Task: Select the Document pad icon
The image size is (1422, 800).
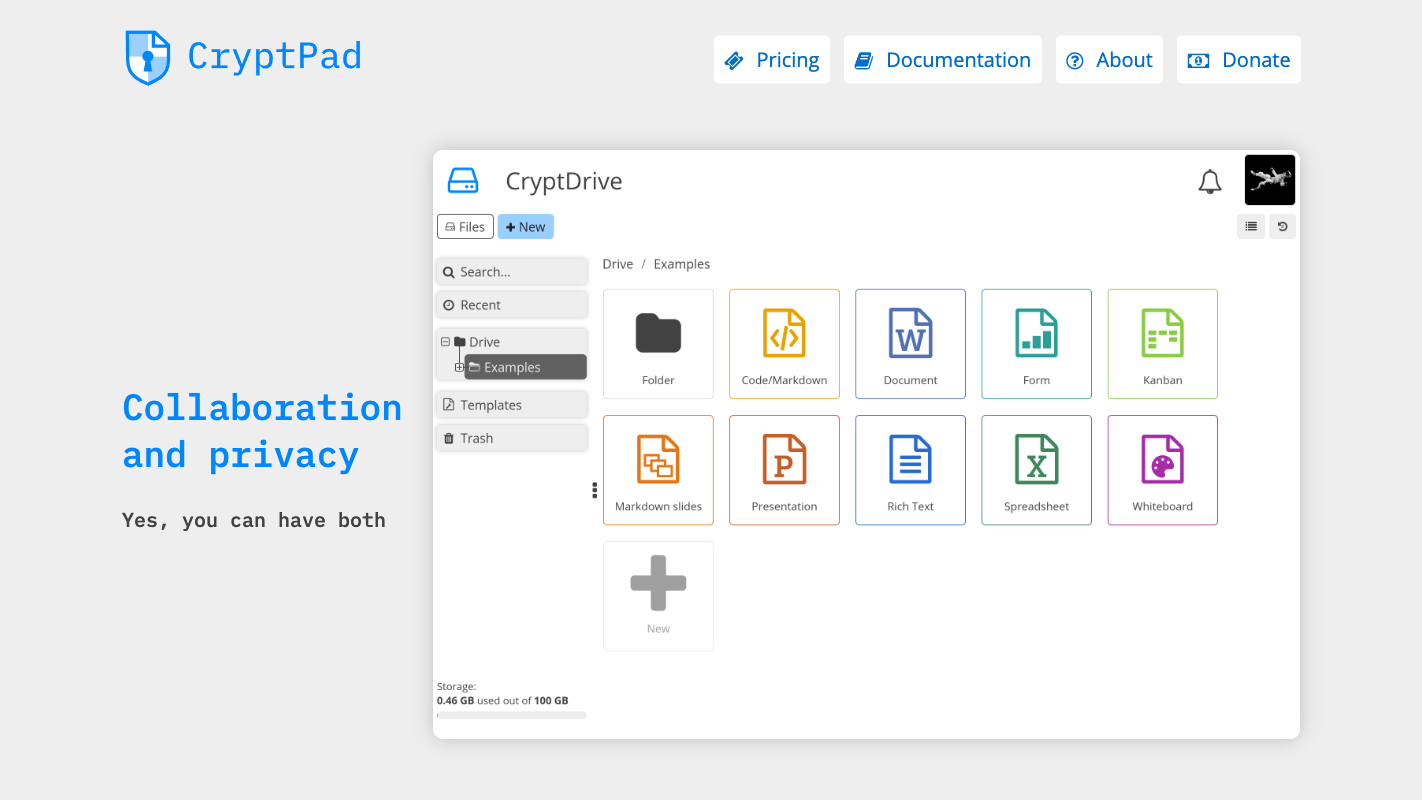Action: point(910,344)
